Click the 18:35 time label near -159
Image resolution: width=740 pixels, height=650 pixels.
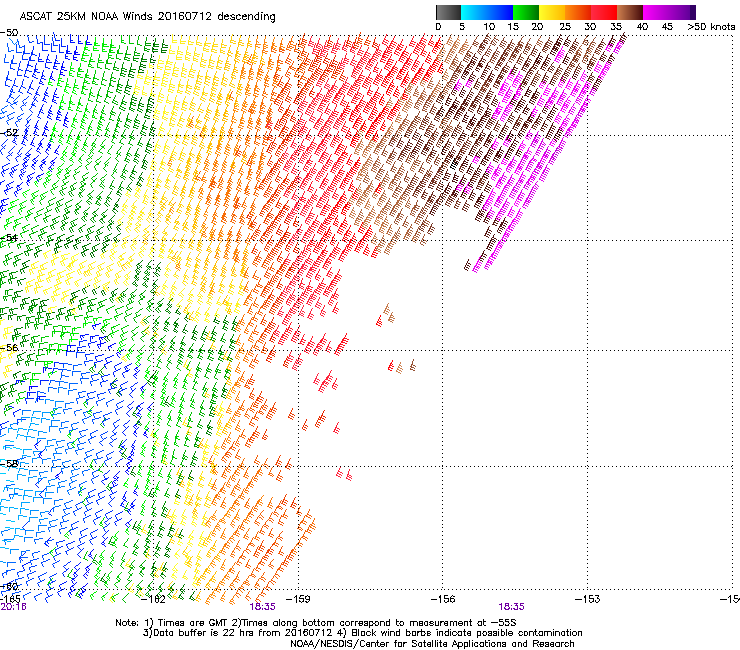262,607
